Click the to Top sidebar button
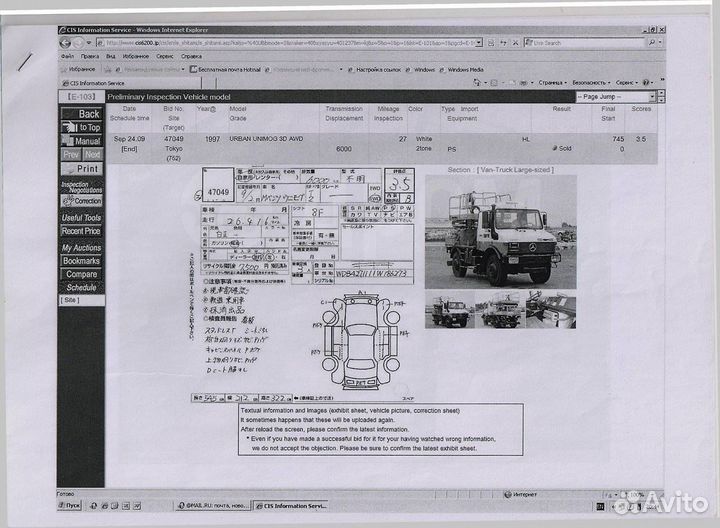 click(82, 127)
